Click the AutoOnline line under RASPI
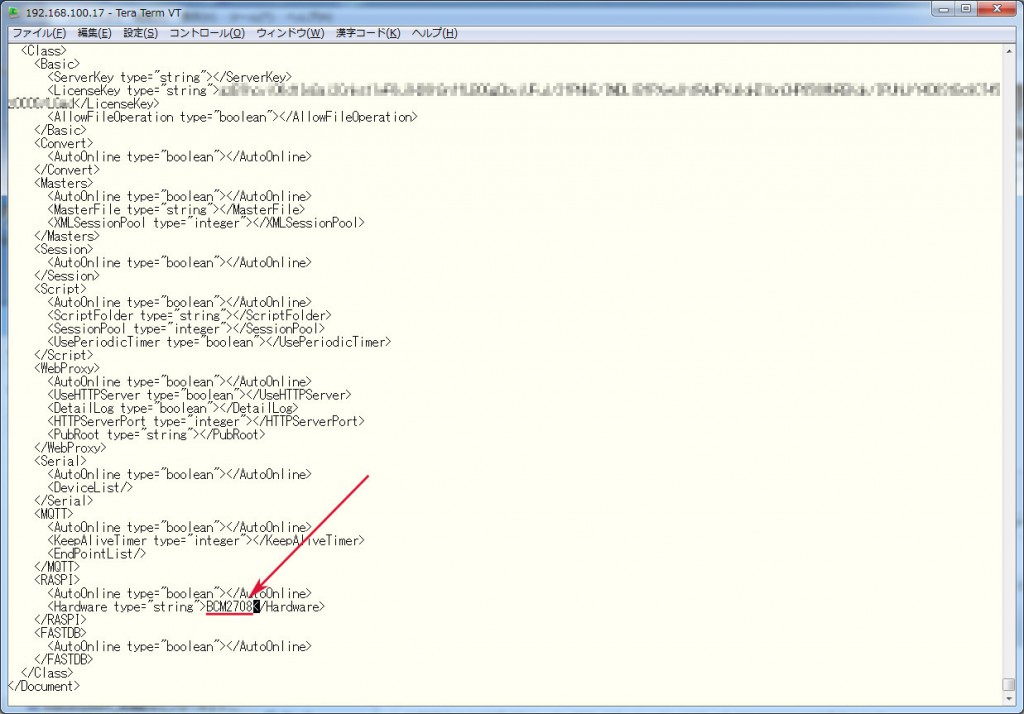 180,593
